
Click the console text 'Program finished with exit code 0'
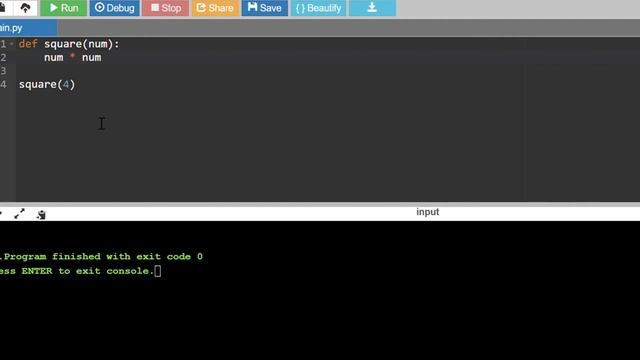pyautogui.click(x=103, y=257)
